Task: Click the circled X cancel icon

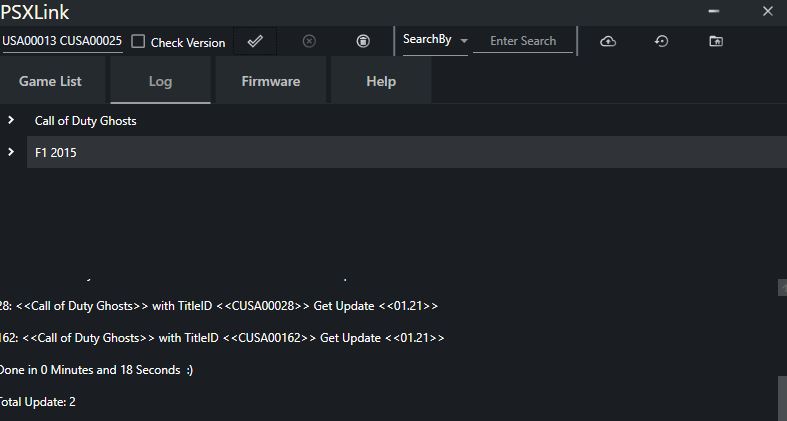Action: pyautogui.click(x=309, y=41)
